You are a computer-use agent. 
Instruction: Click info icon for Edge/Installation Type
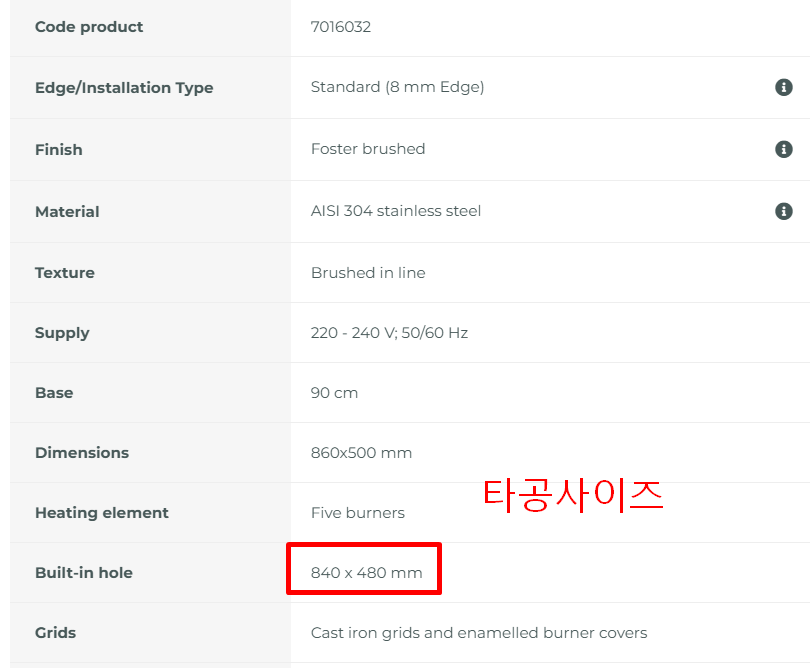pyautogui.click(x=784, y=88)
